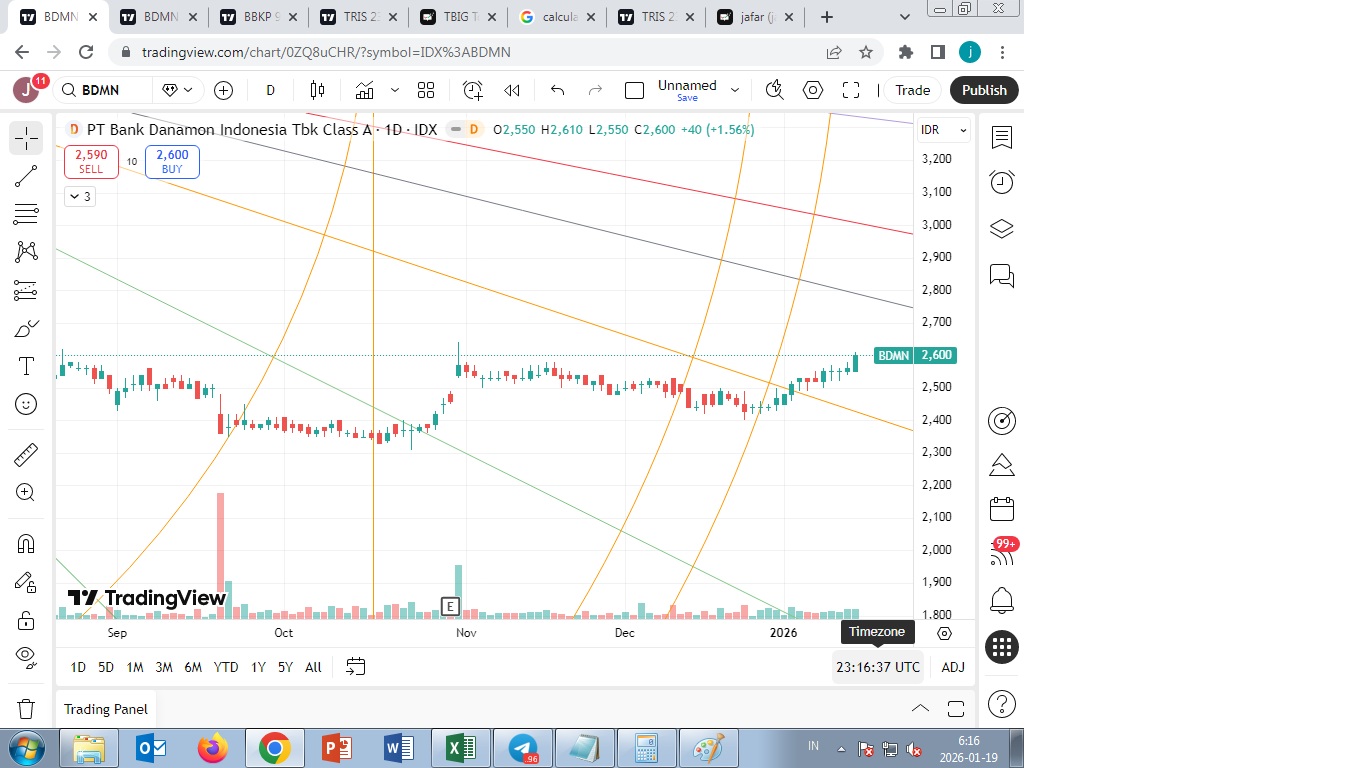
Task: Open the Trade button
Action: click(x=912, y=90)
